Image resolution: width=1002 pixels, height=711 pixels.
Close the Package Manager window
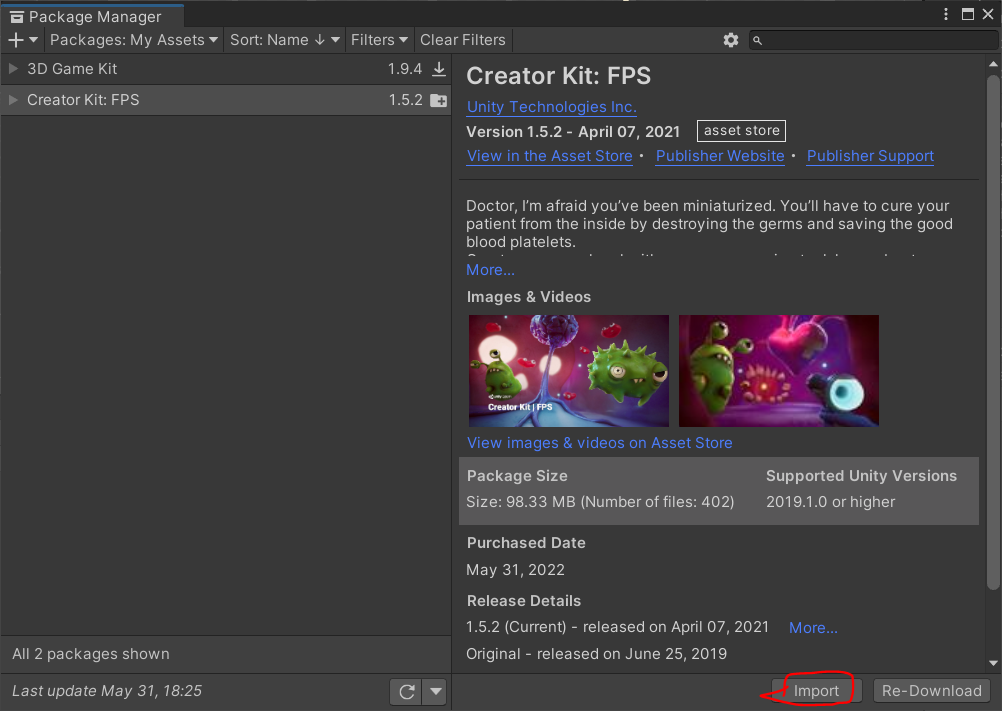[x=988, y=14]
